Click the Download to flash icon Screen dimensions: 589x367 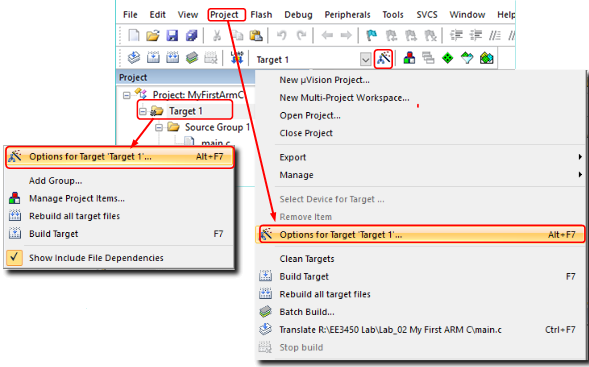click(237, 58)
